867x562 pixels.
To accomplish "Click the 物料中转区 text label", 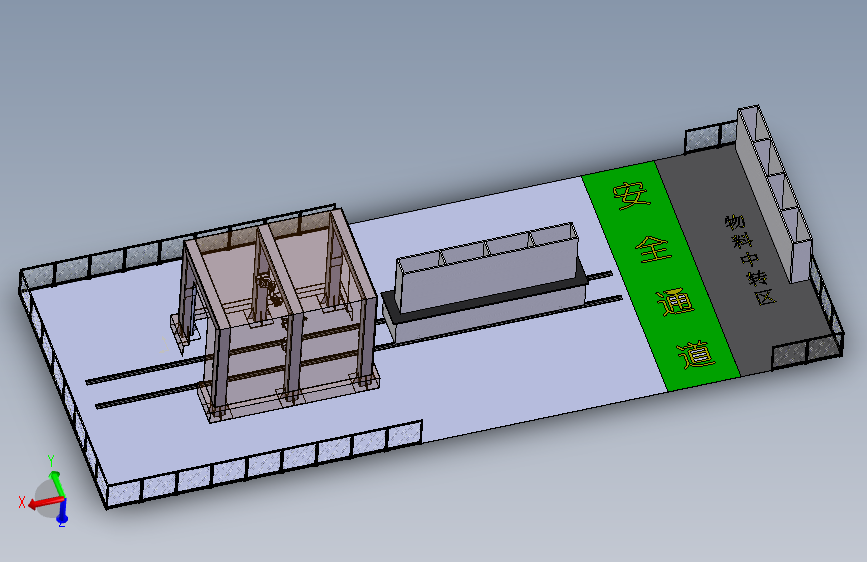I will tap(750, 259).
